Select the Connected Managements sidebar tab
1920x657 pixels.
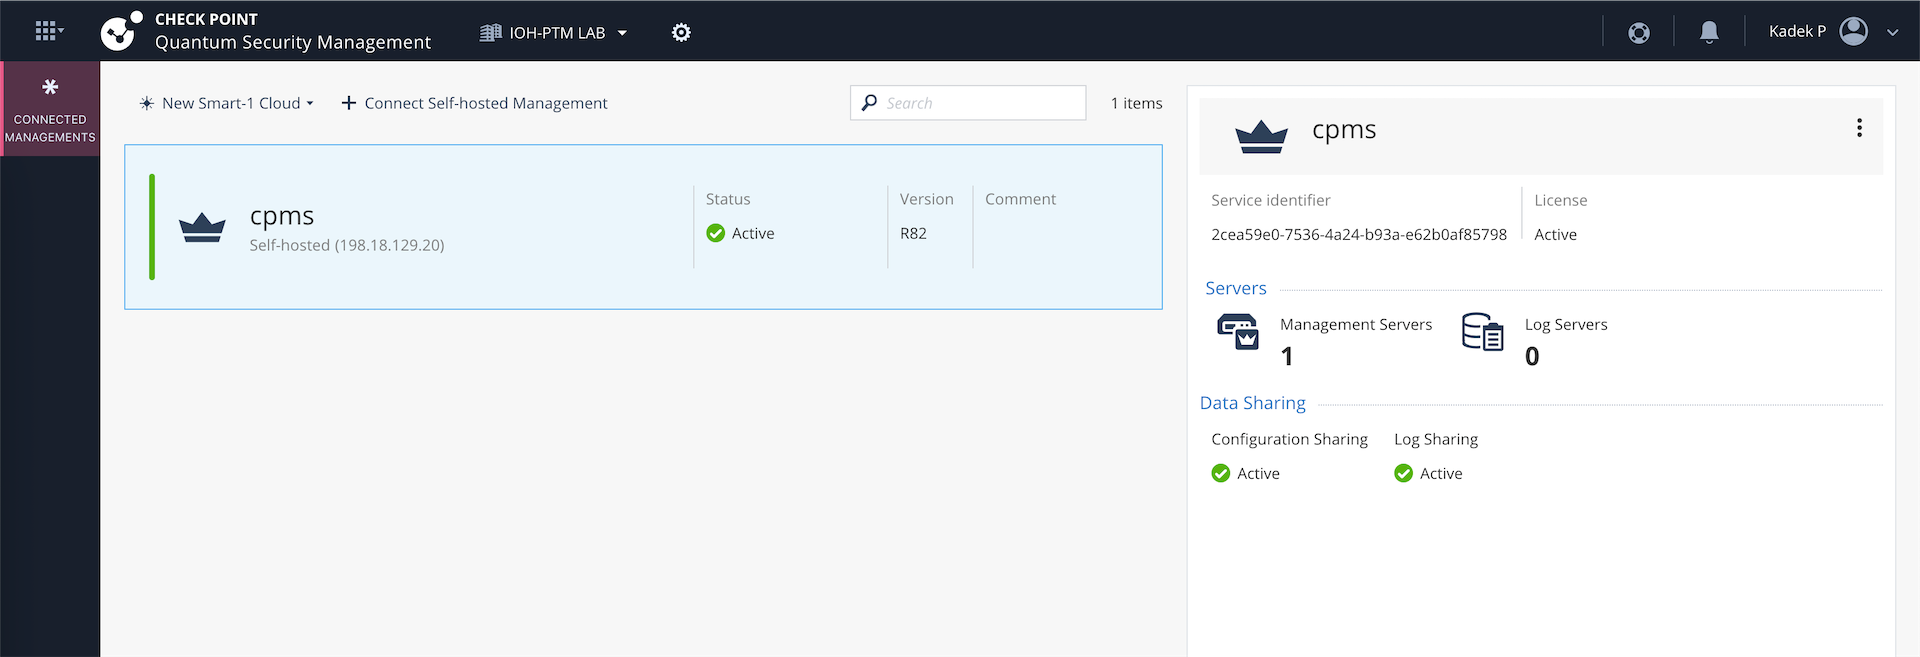[x=50, y=109]
